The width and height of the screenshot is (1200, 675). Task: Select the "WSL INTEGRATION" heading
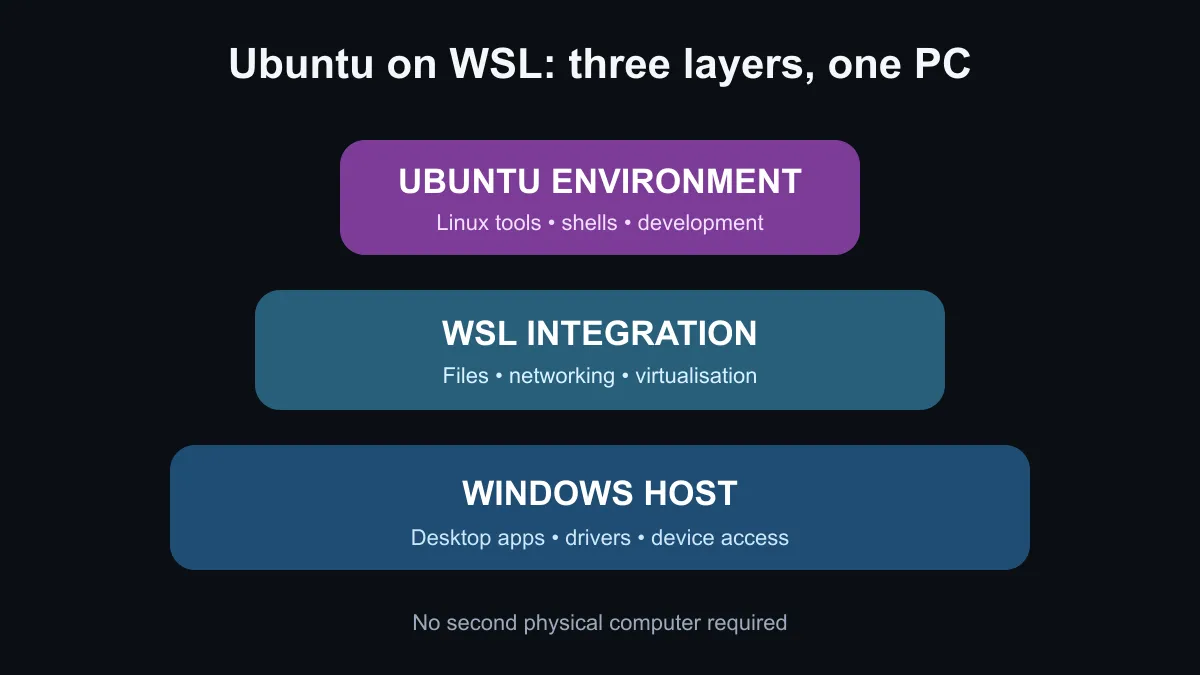(x=600, y=334)
